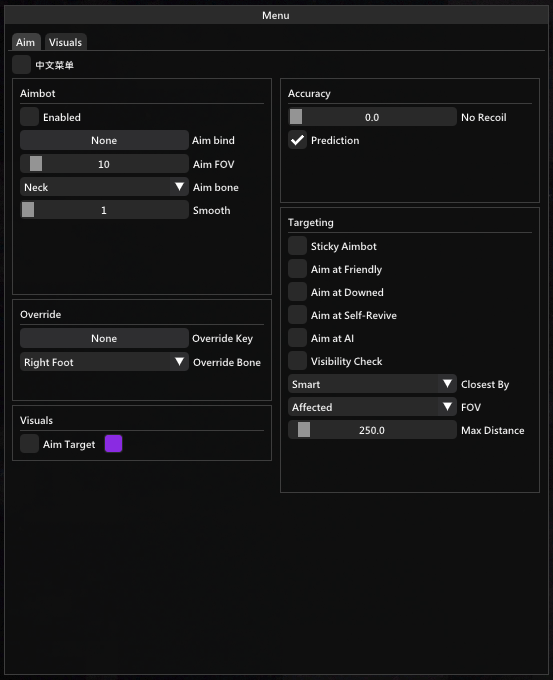Expand the FOV Affected dropdown
Screen dimensions: 553x680
pos(372,407)
